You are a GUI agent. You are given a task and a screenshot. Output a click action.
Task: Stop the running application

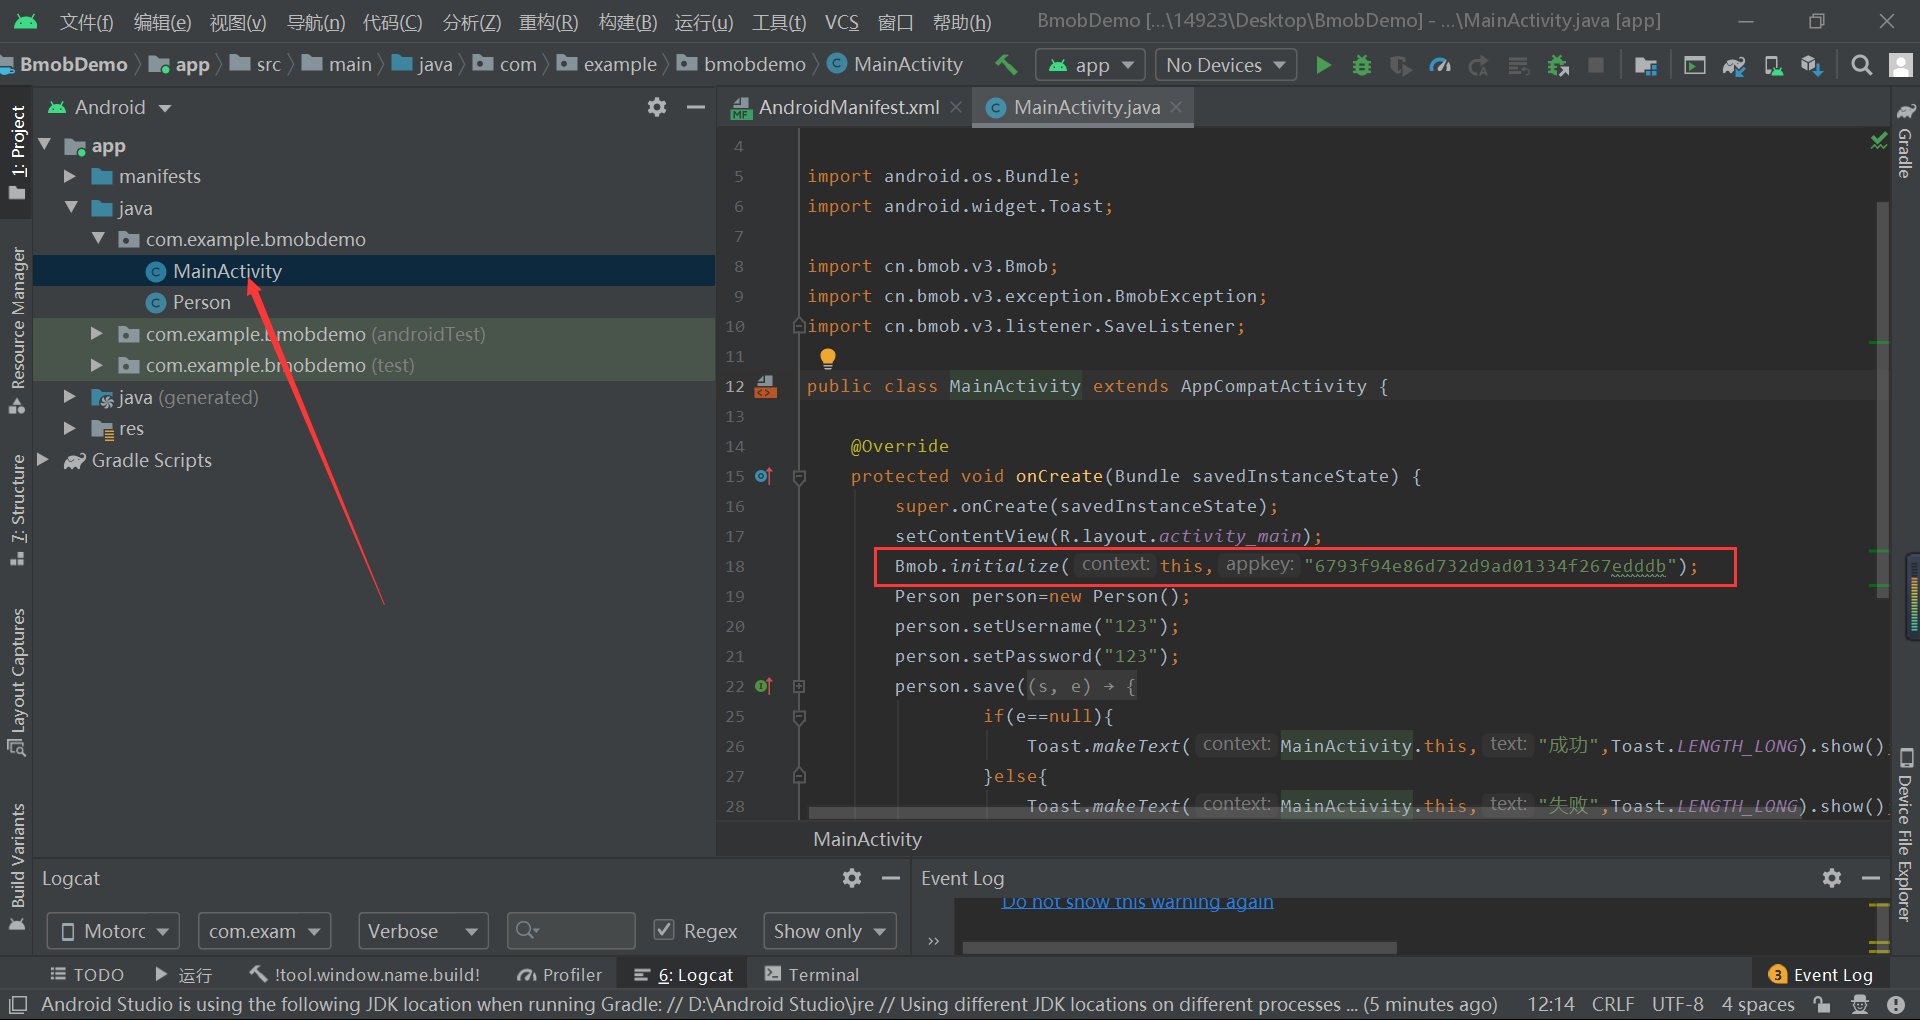(1596, 64)
